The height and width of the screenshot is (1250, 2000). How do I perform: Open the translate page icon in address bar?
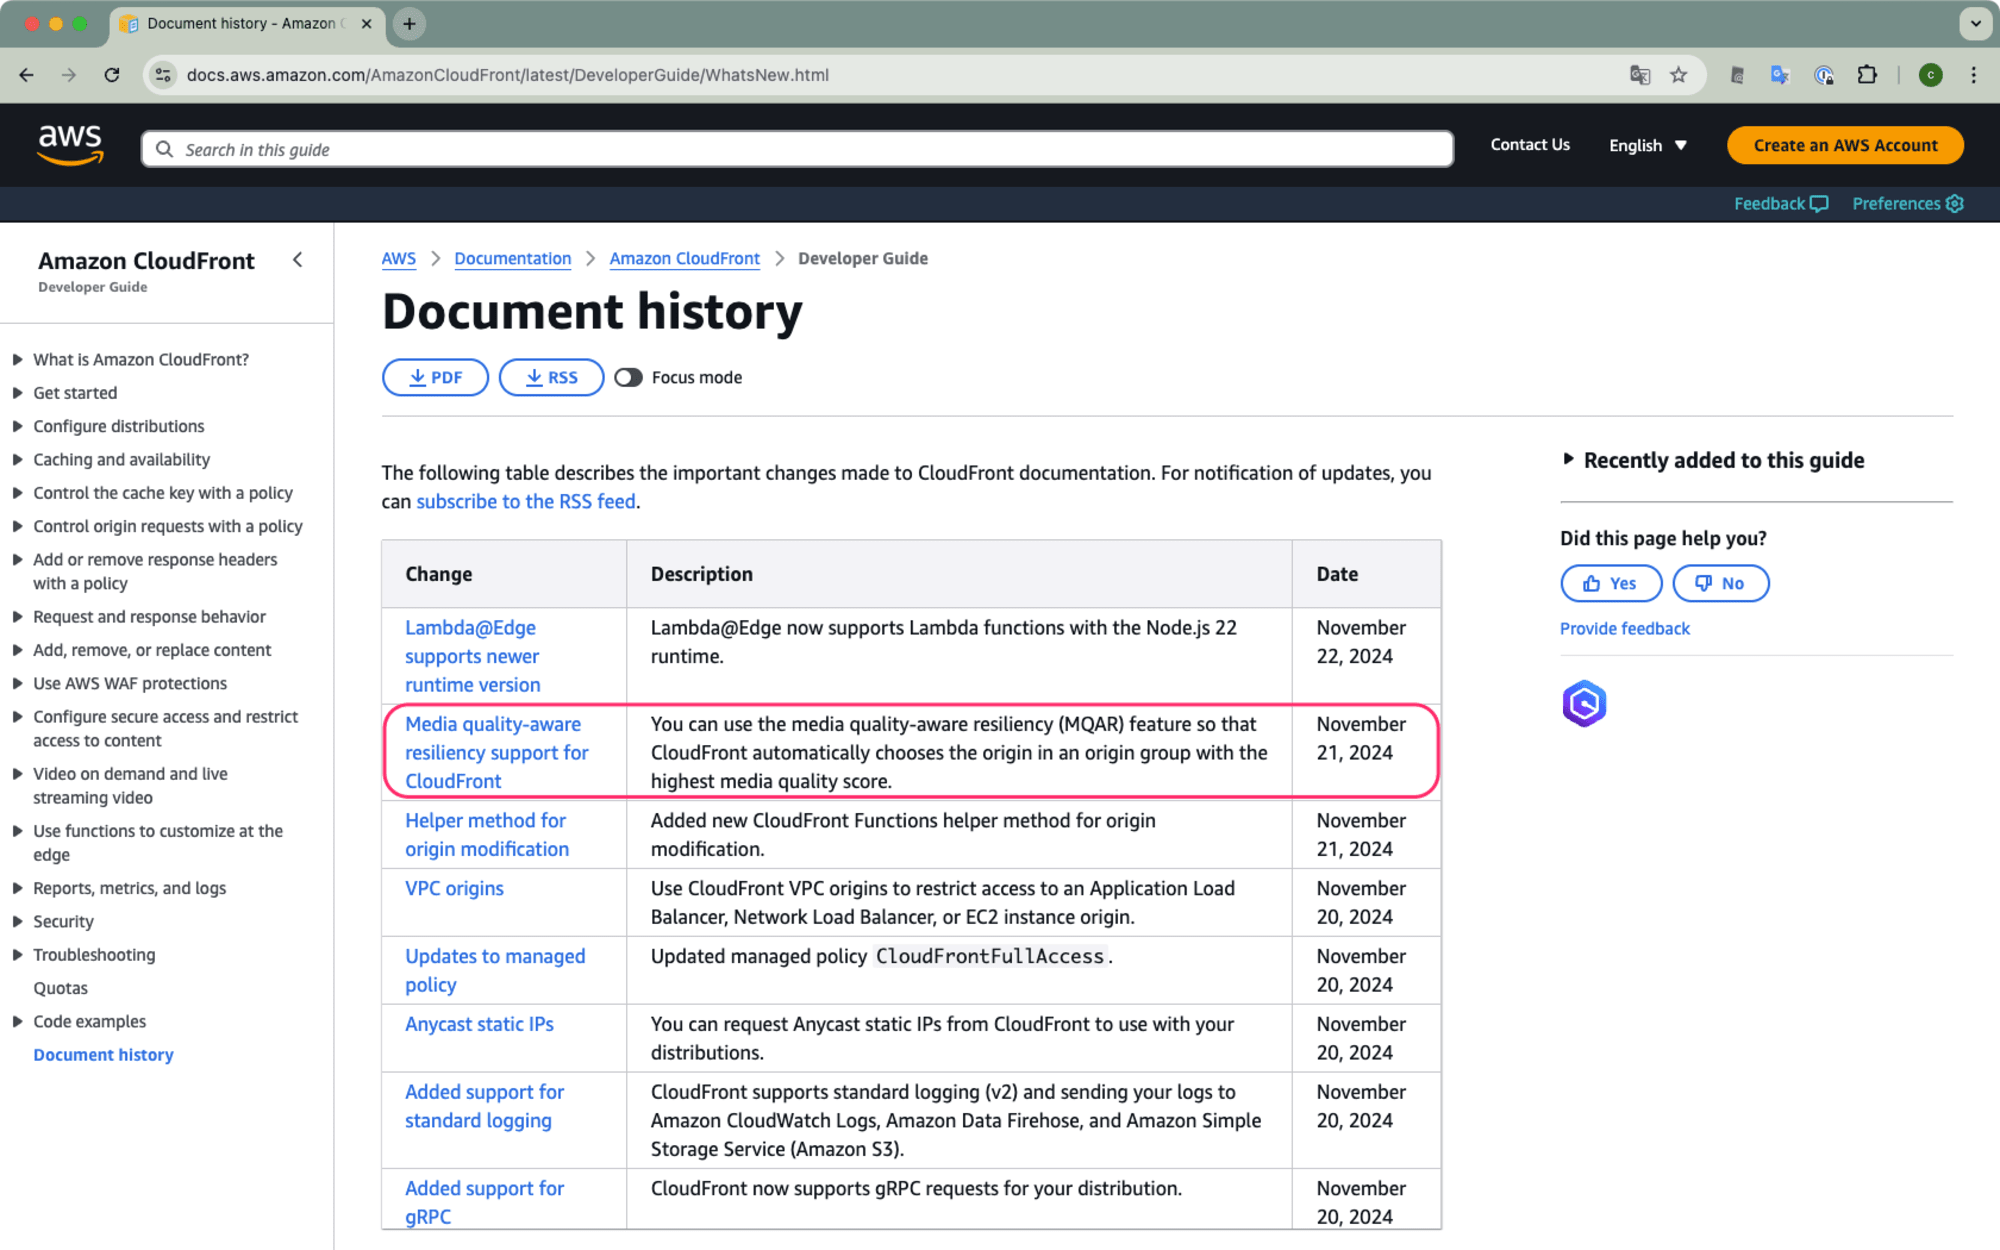(x=1639, y=75)
